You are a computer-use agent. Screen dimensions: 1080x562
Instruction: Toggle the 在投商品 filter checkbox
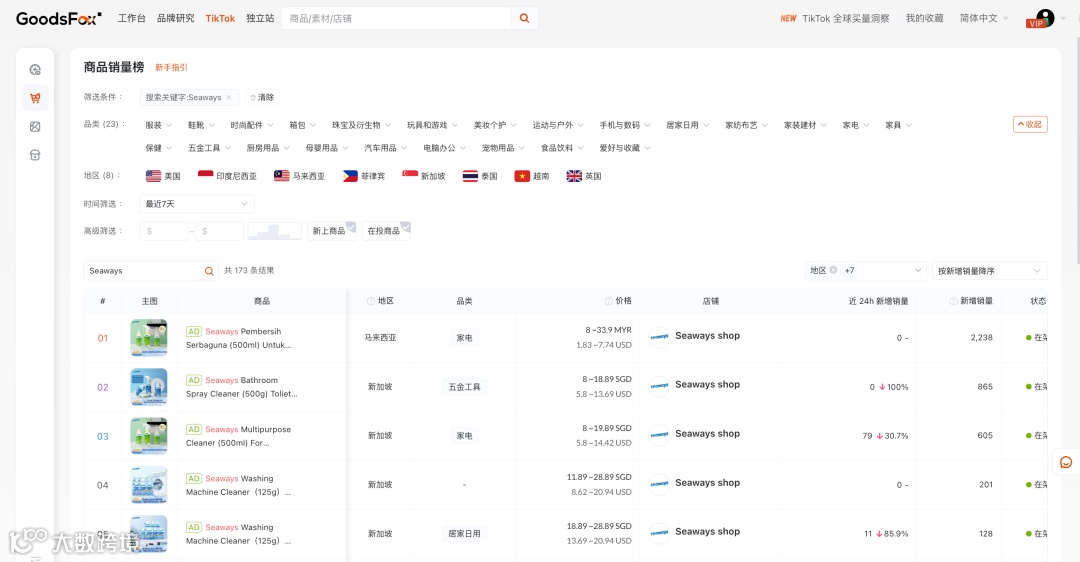coord(386,231)
